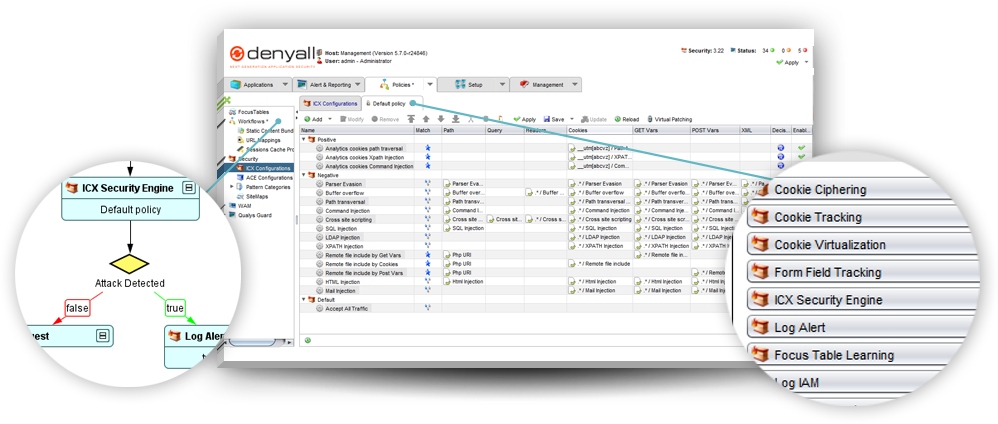The height and width of the screenshot is (424, 998).
Task: Open the Applications tab dropdown arrow
Action: 285,85
